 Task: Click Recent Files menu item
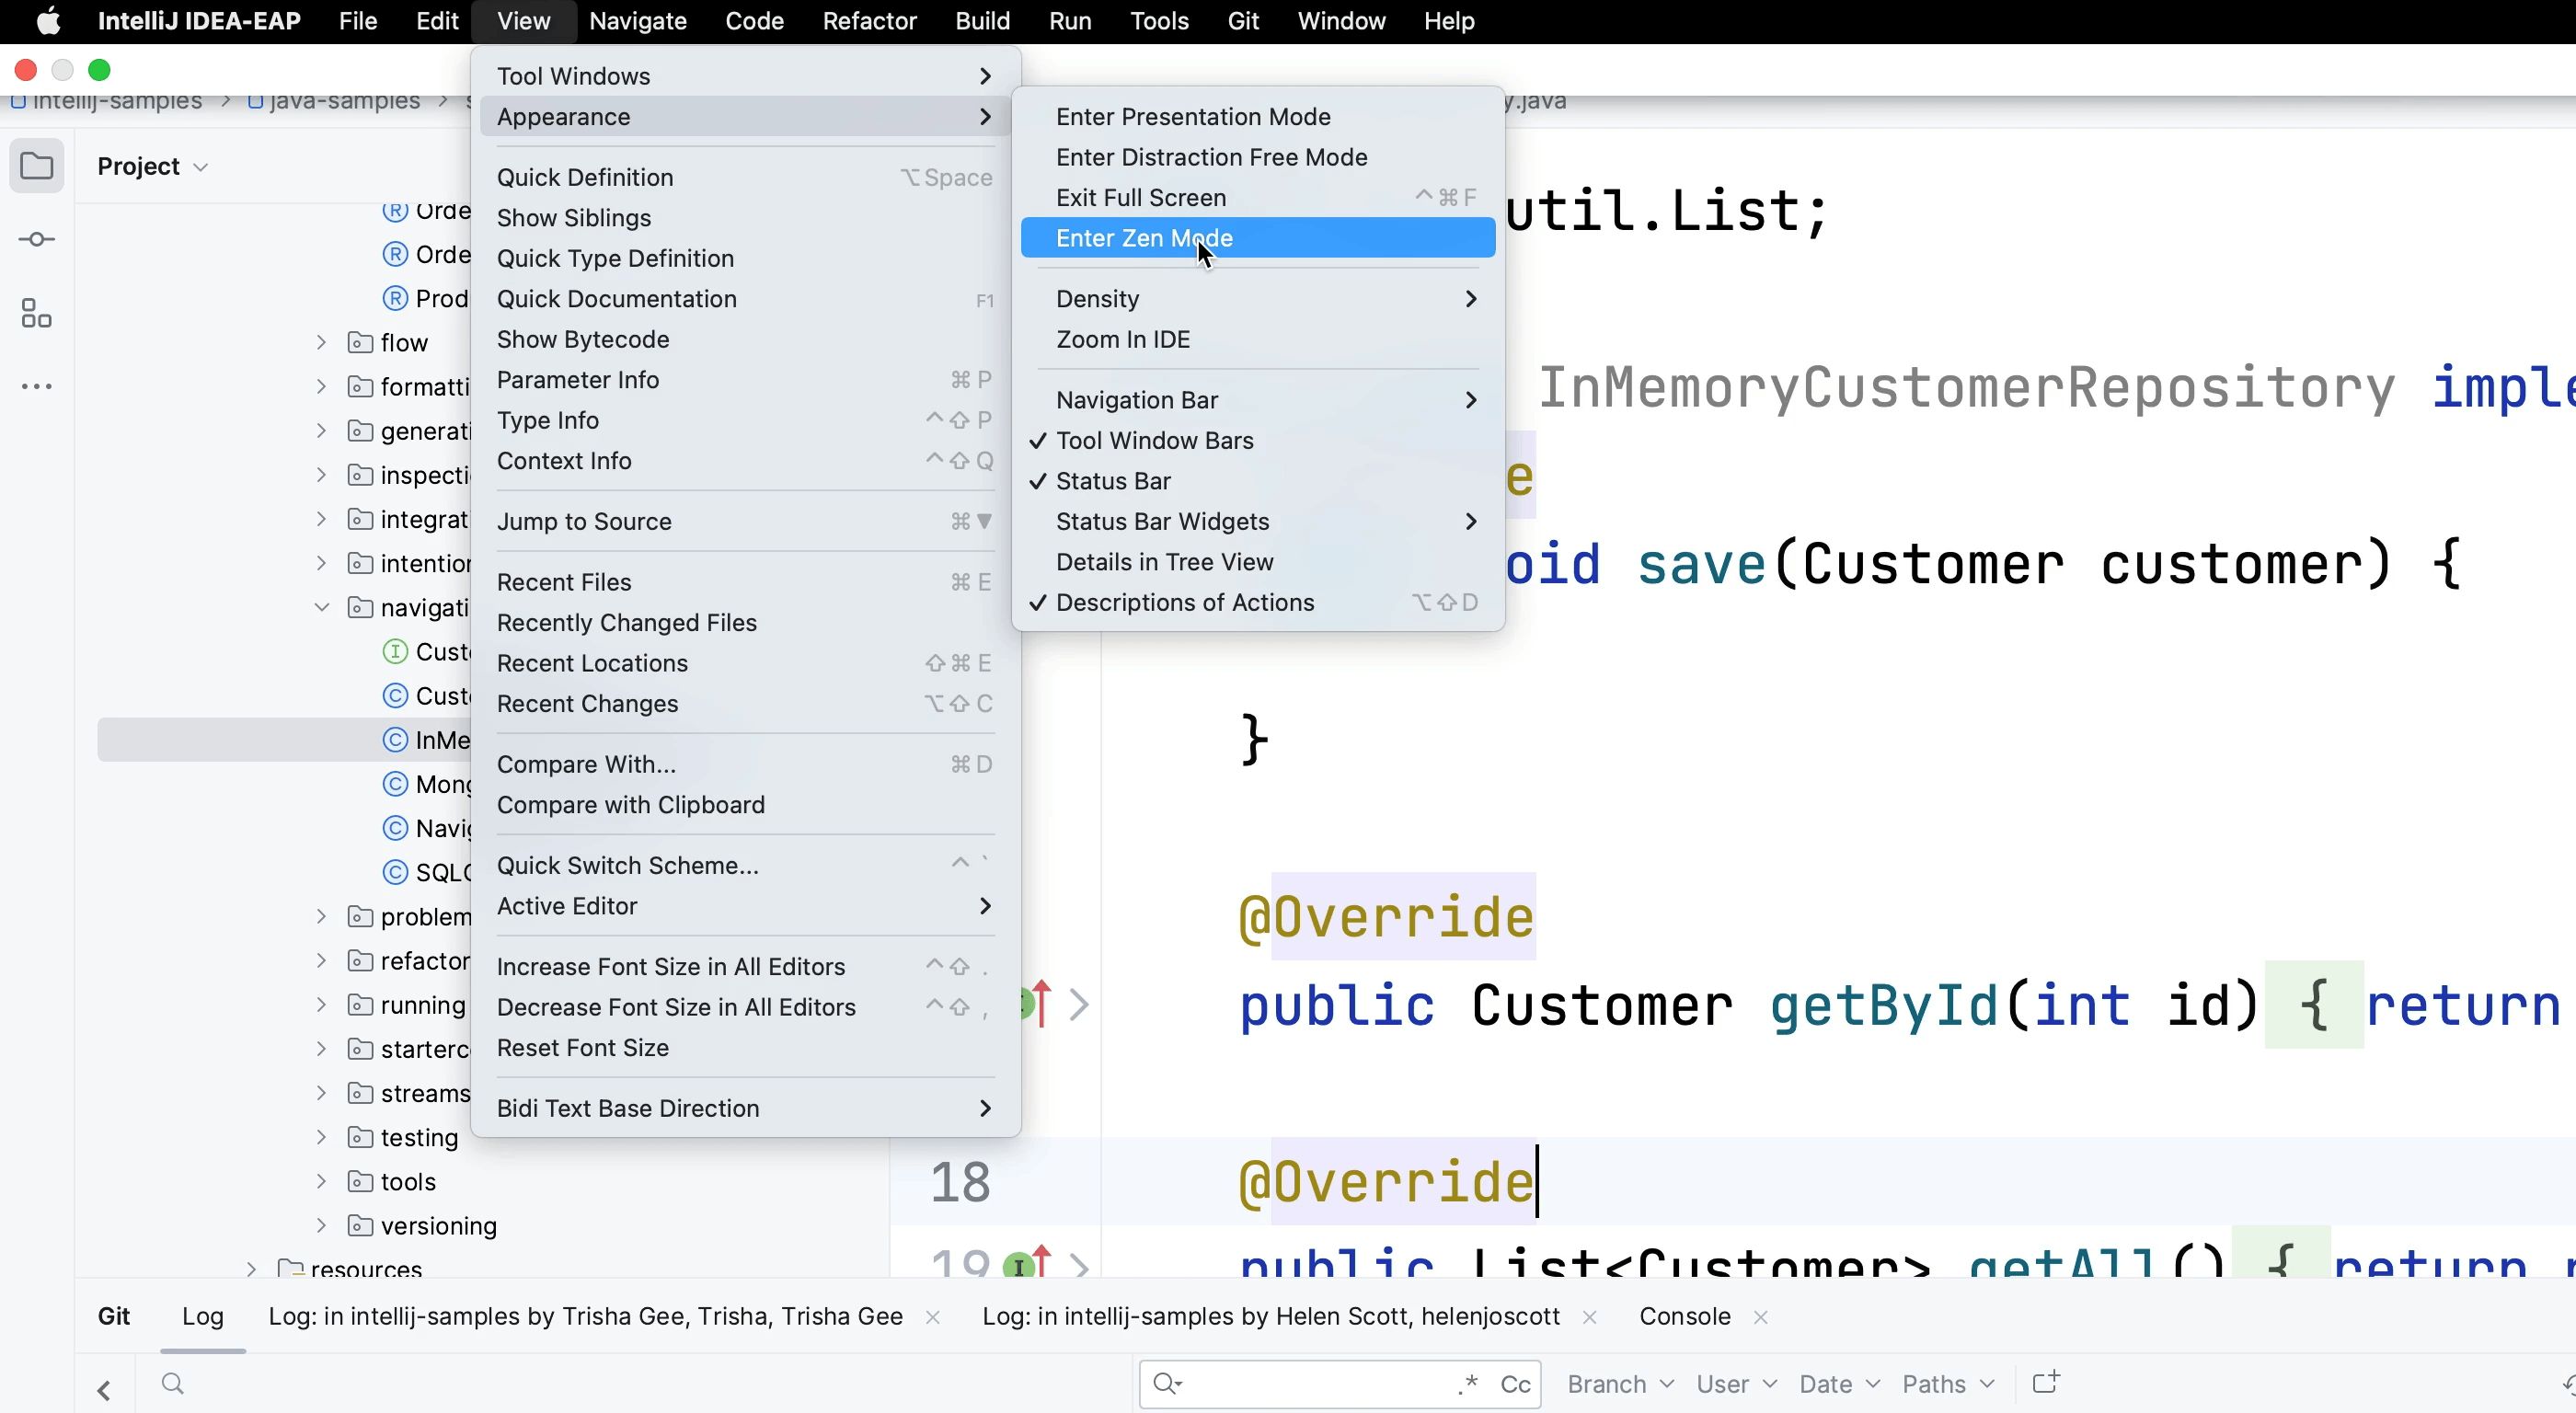(x=745, y=582)
